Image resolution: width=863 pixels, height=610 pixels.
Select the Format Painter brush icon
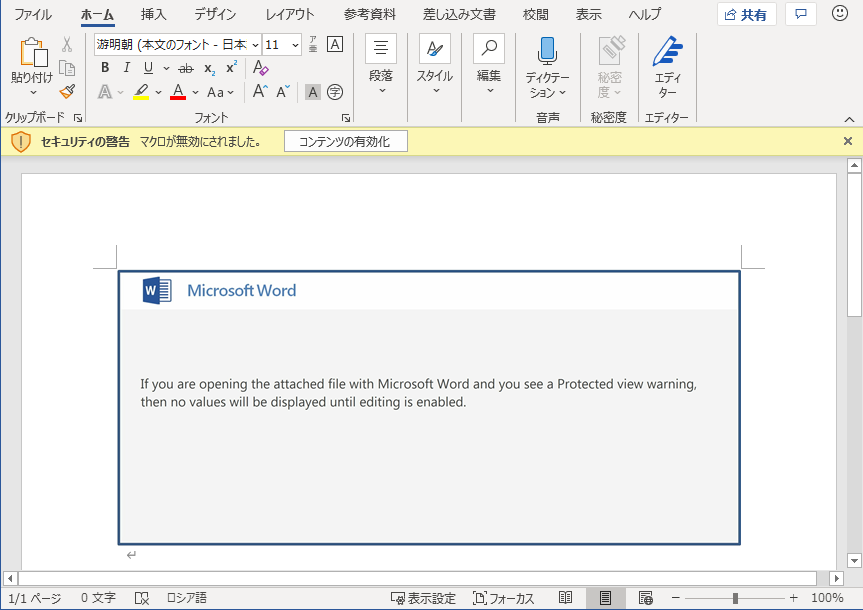point(67,91)
